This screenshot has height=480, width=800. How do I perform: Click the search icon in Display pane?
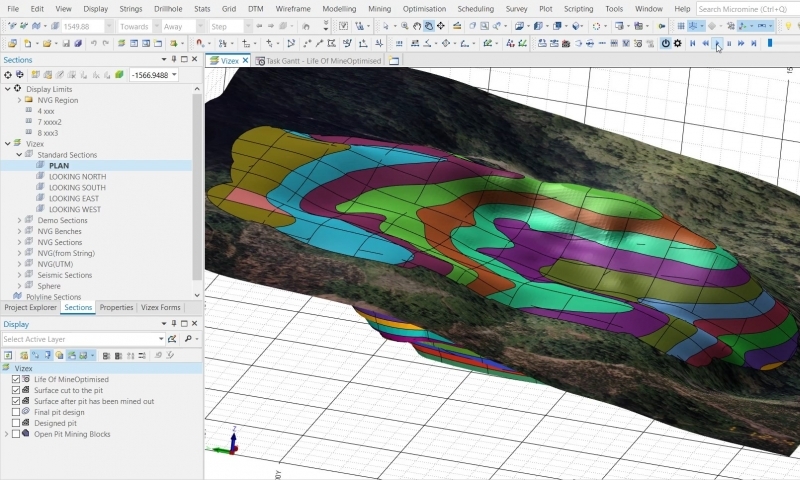(x=185, y=339)
